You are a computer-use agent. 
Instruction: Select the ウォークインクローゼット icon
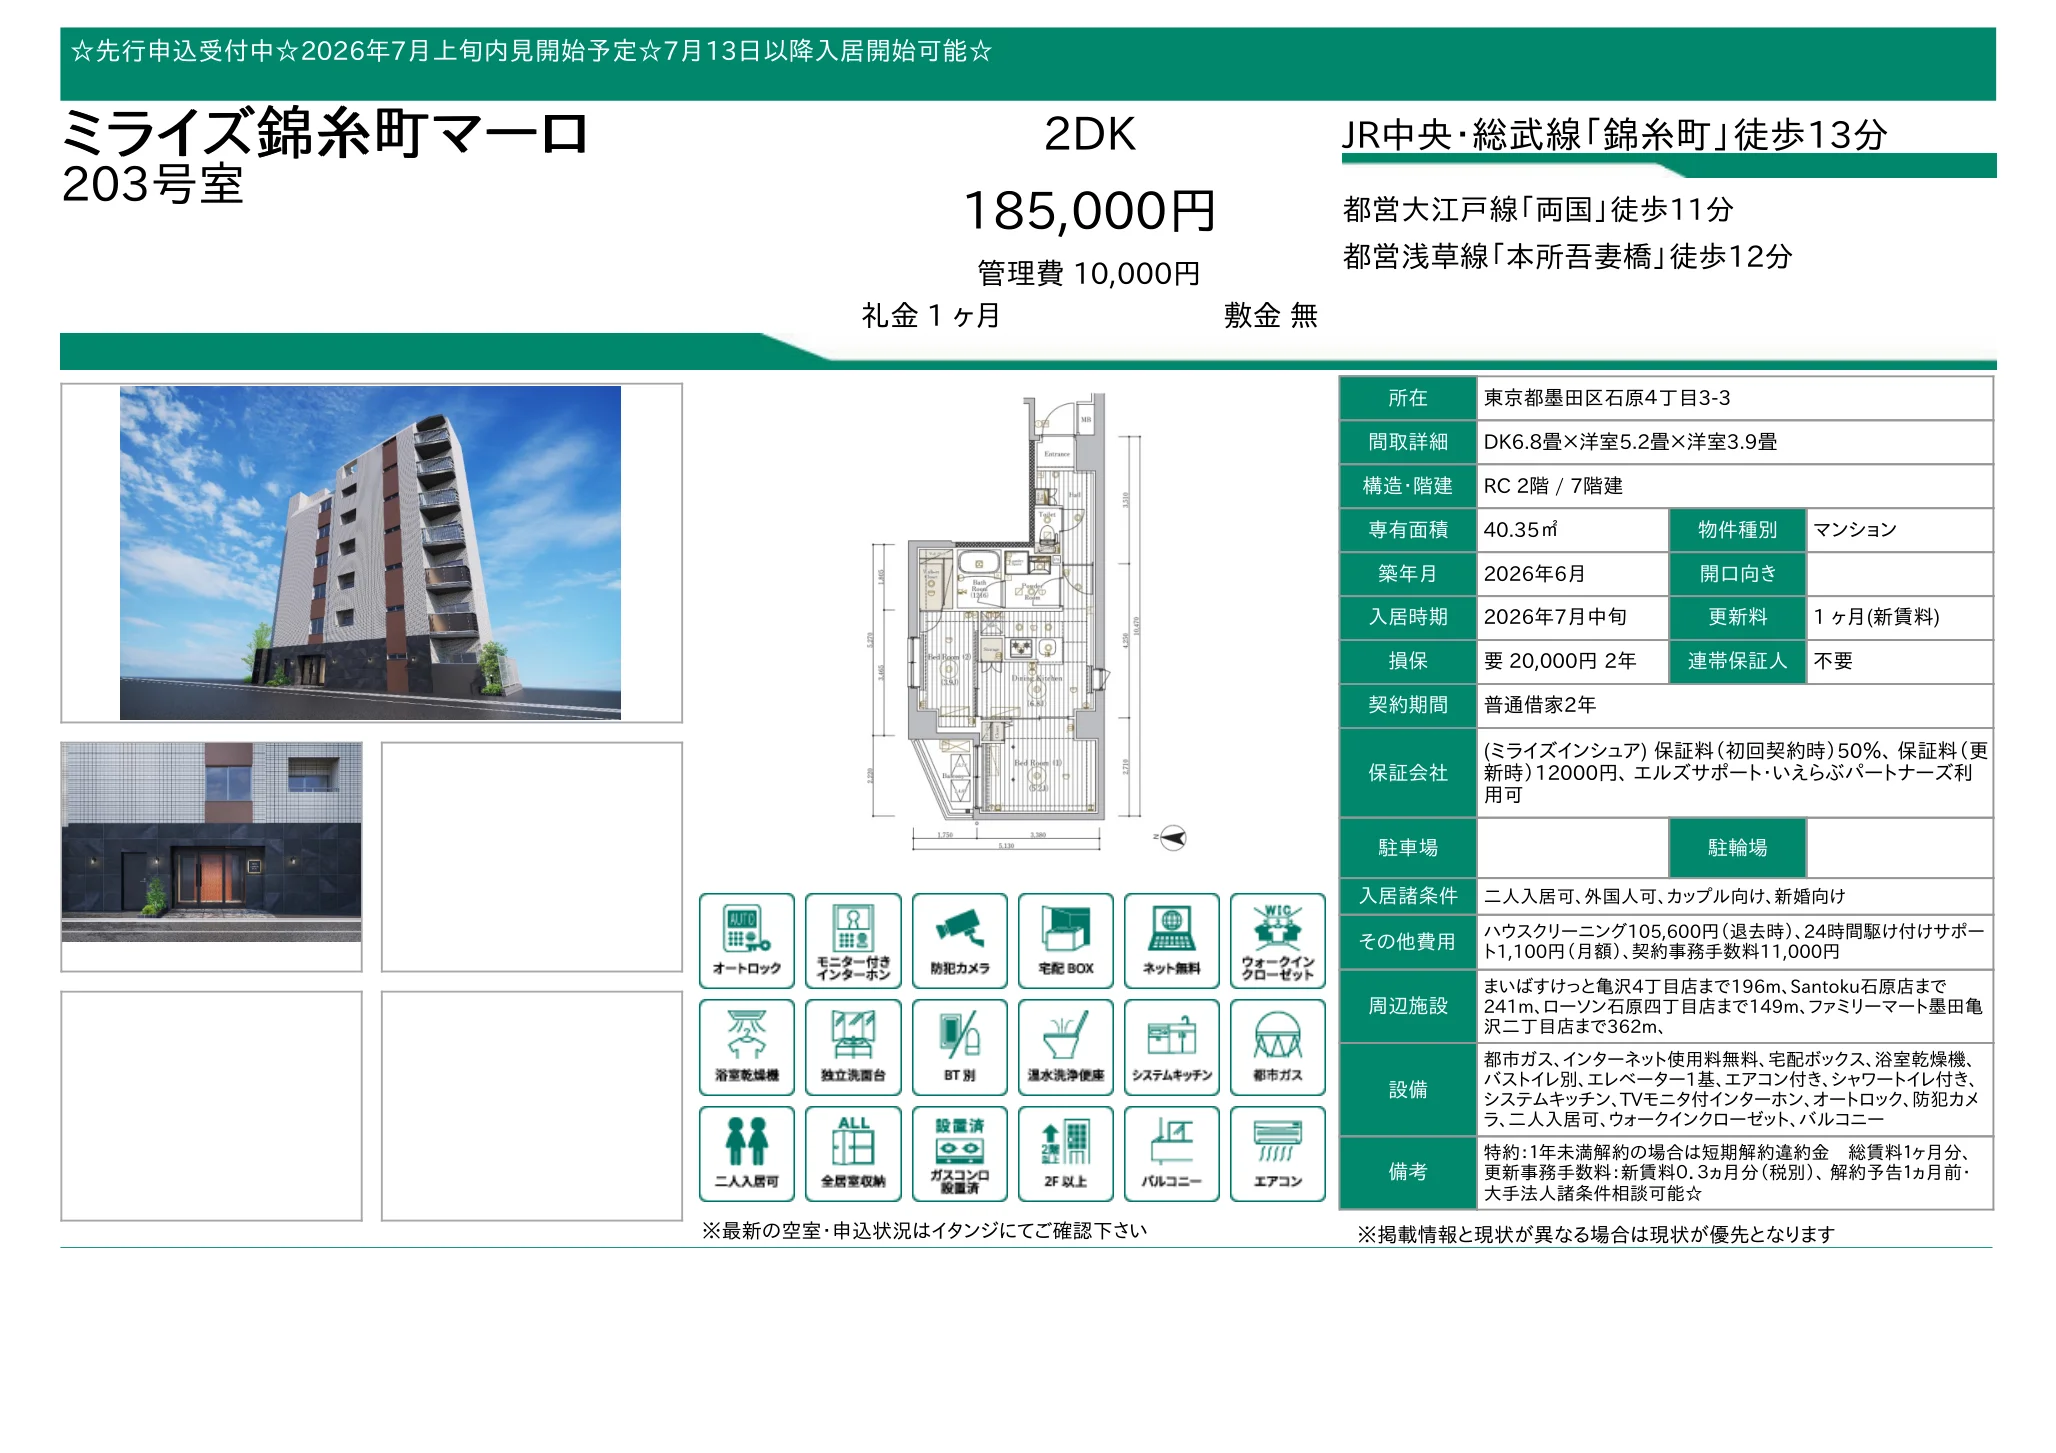point(1278,941)
